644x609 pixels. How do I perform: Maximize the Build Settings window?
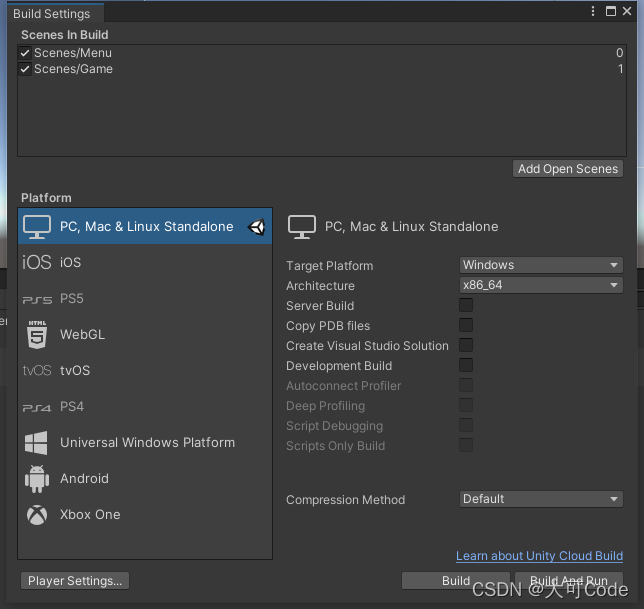tap(611, 11)
